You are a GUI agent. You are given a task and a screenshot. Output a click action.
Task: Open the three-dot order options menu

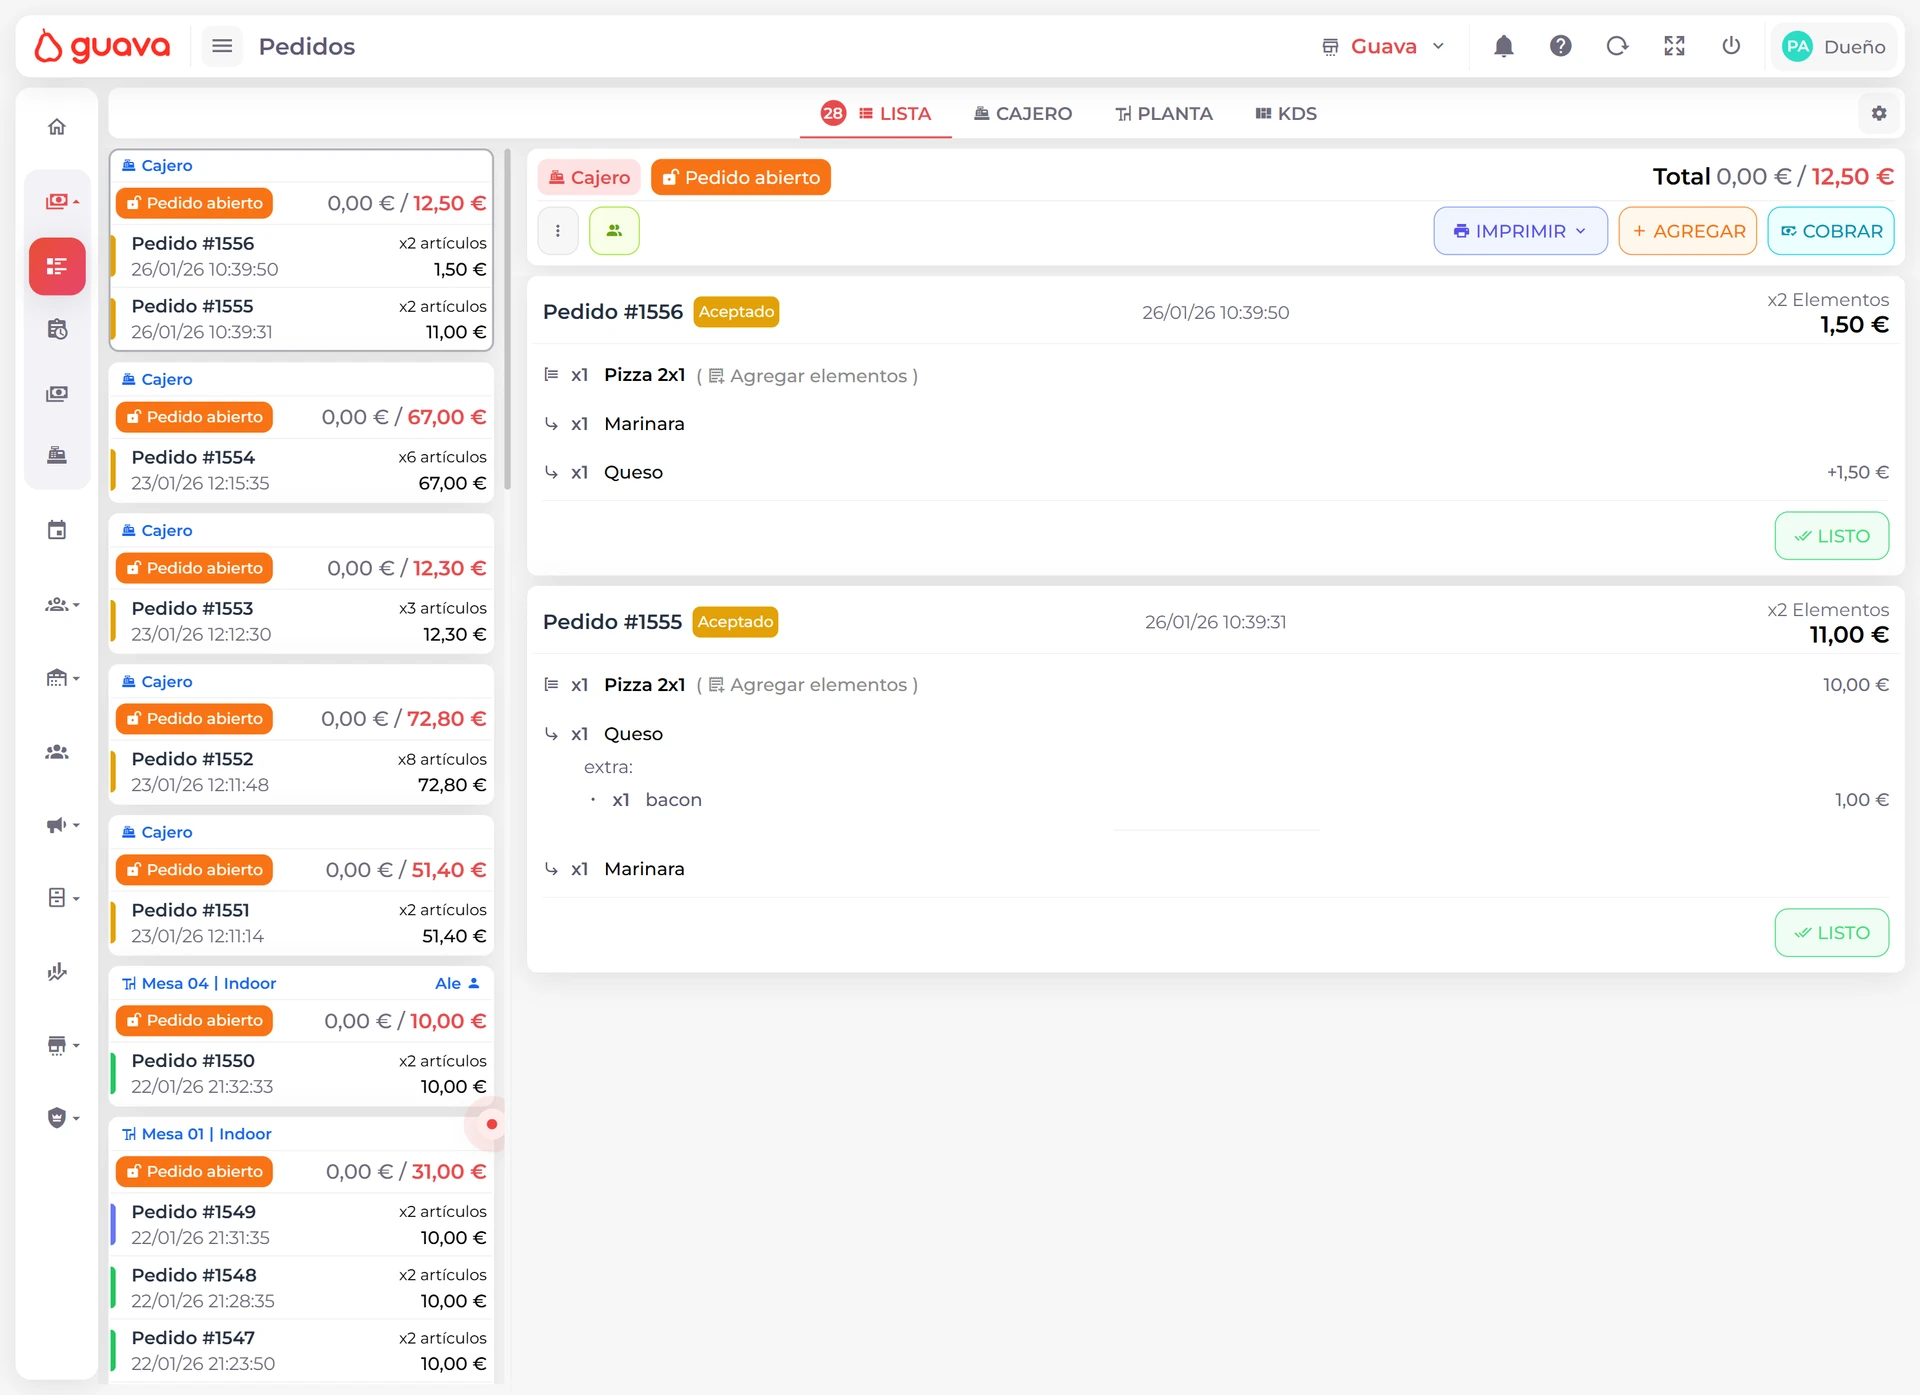click(x=558, y=231)
